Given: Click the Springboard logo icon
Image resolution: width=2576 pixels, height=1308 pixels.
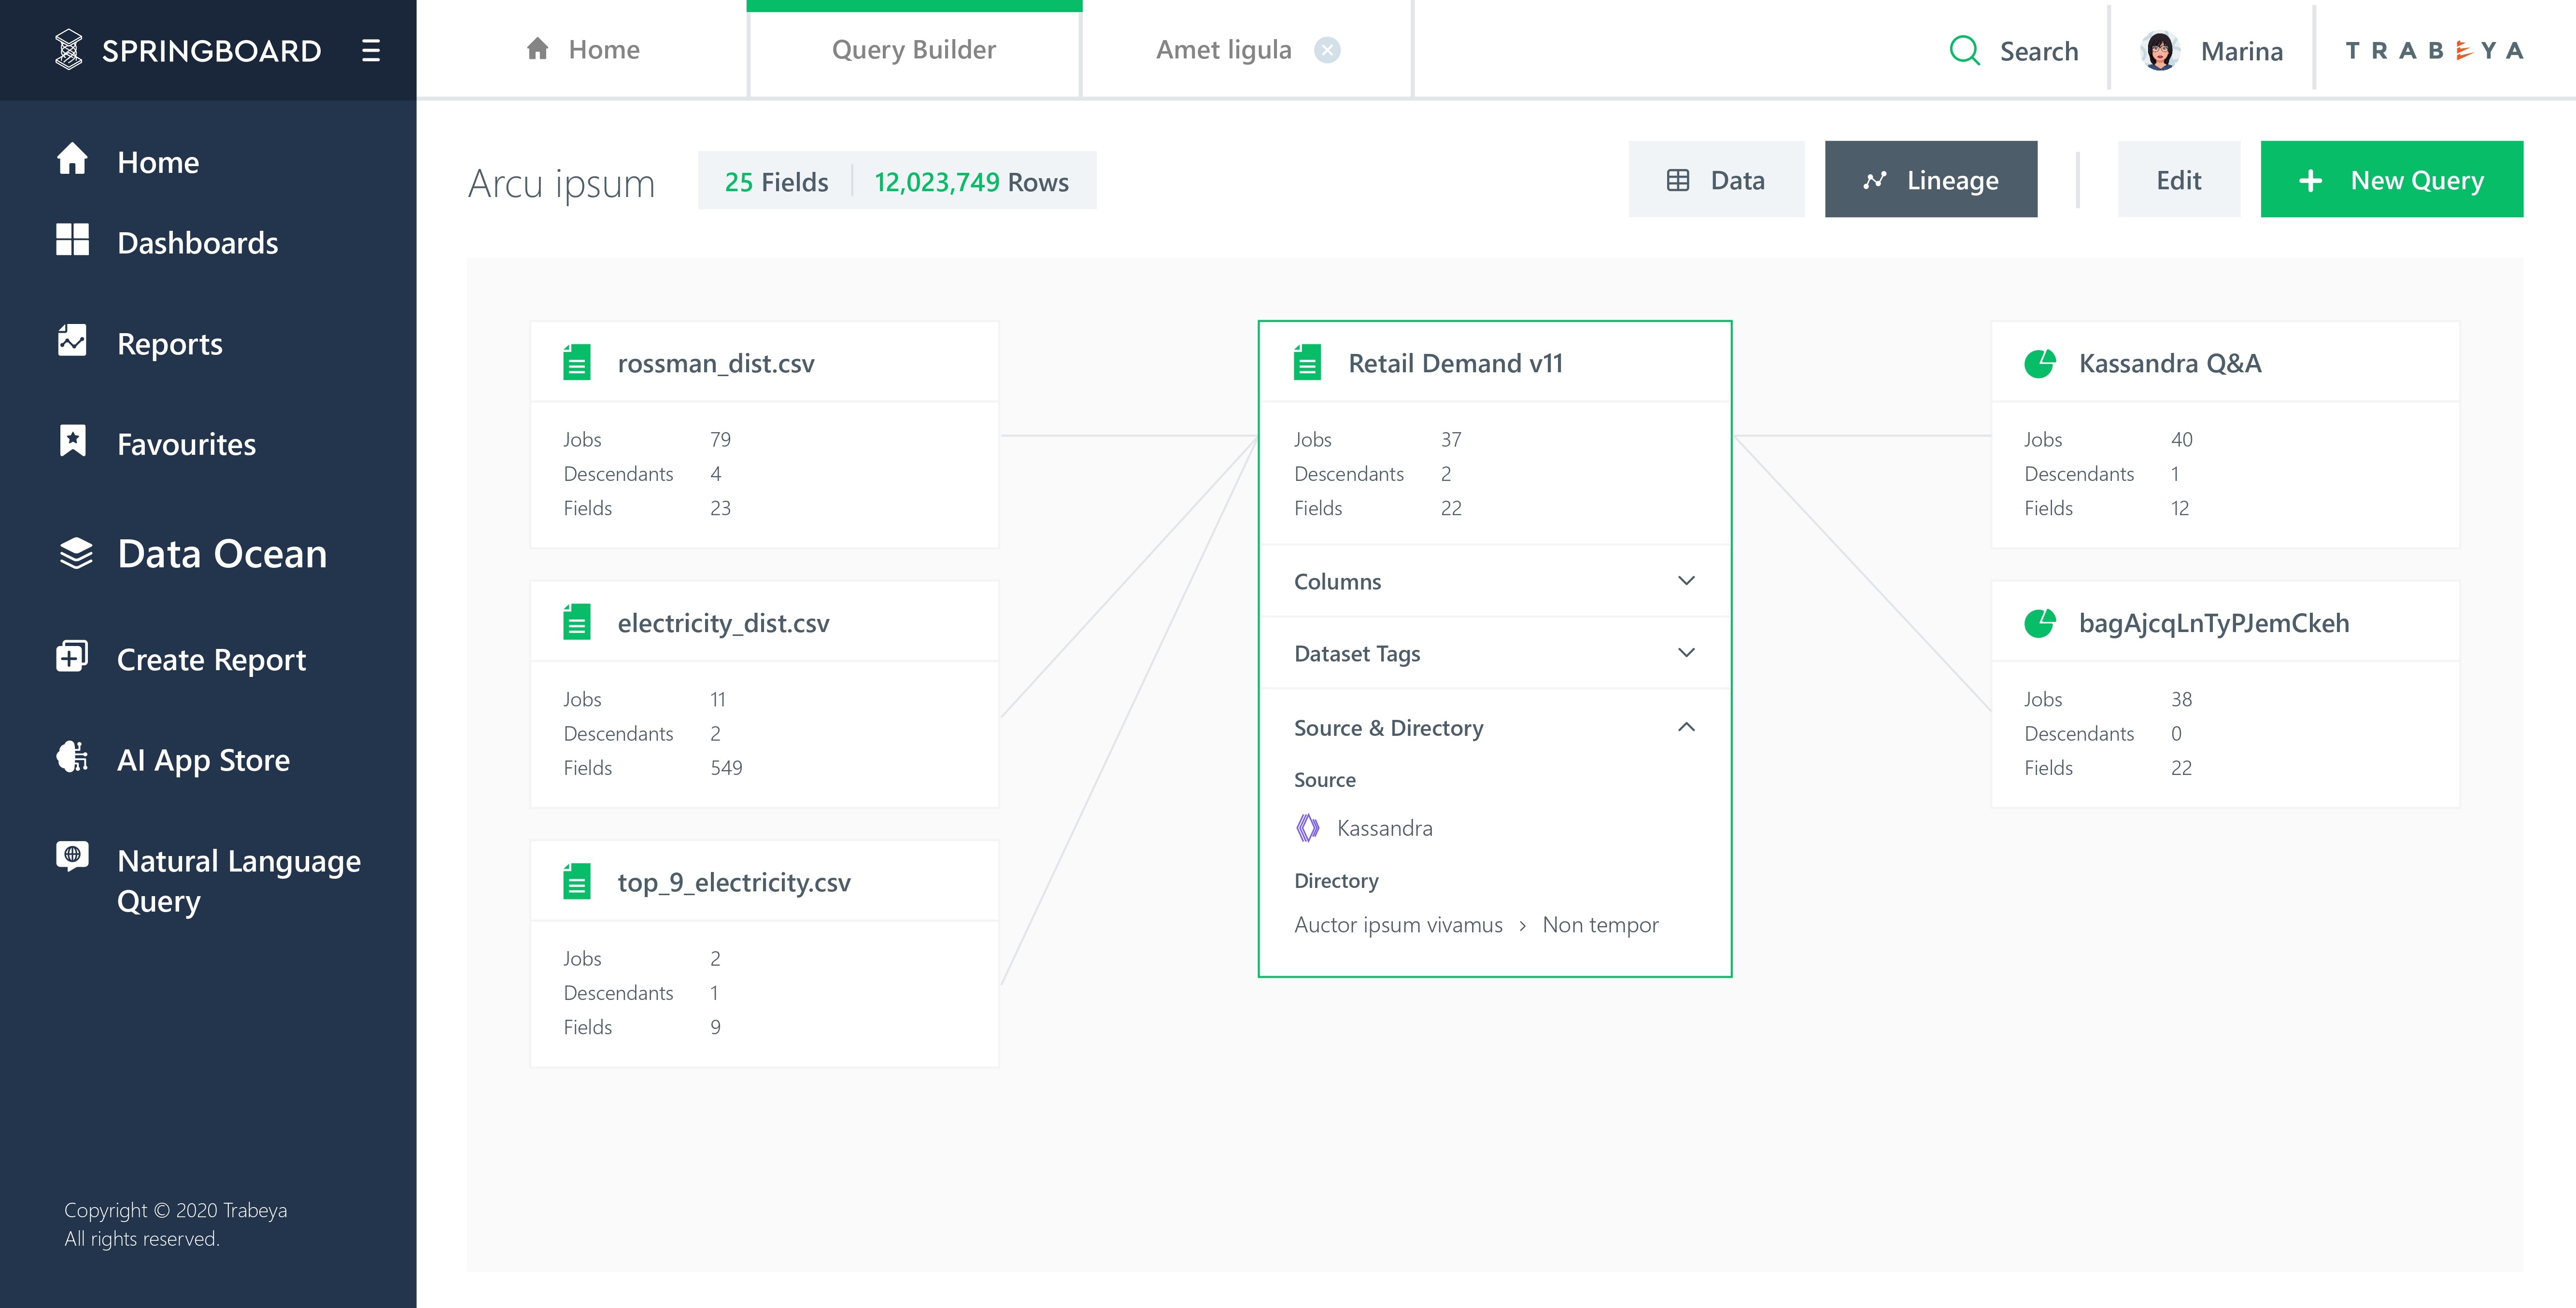Looking at the screenshot, I should coord(68,50).
